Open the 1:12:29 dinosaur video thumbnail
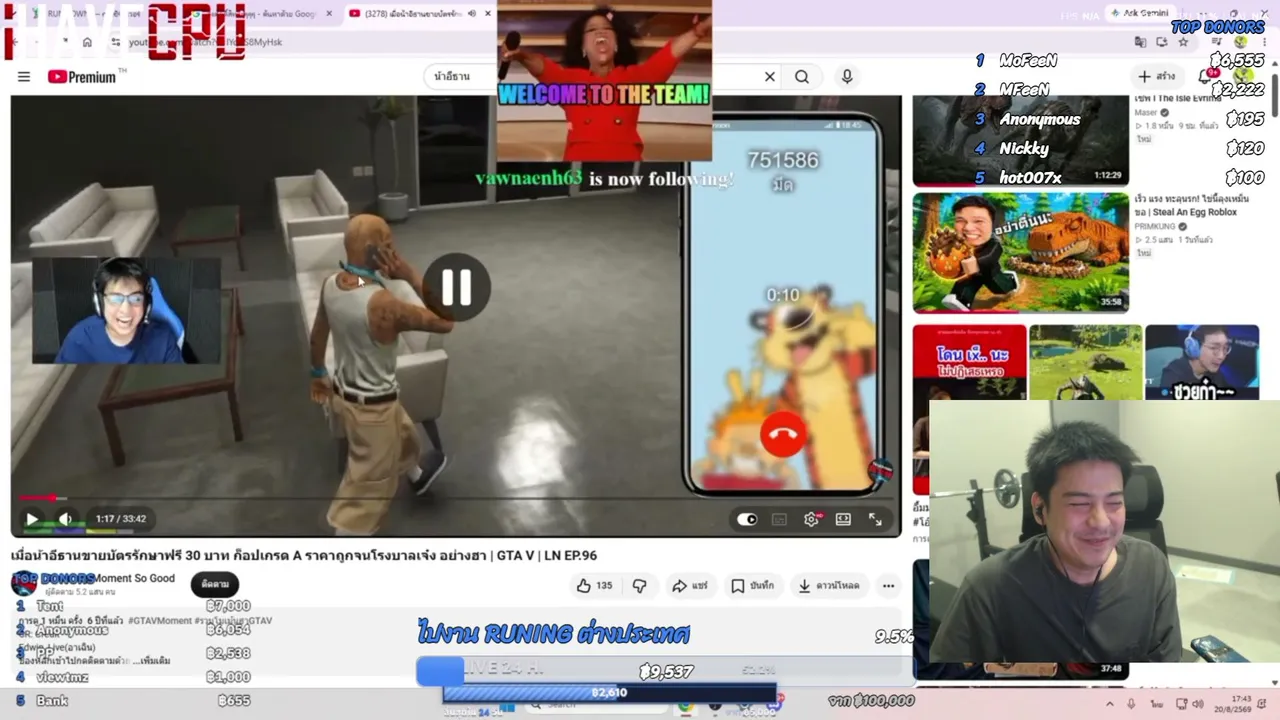Screen dimensions: 1280x720 (x=1020, y=140)
